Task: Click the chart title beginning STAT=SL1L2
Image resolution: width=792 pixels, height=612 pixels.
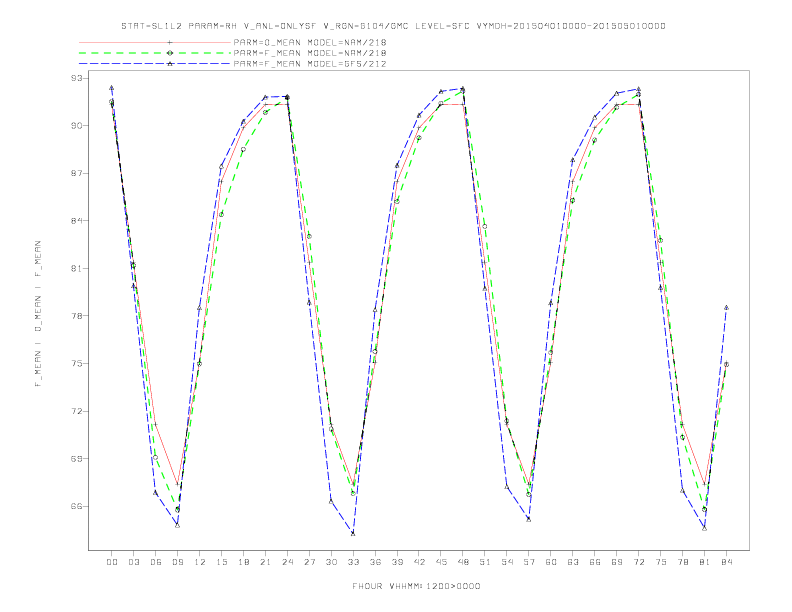Action: tap(393, 26)
